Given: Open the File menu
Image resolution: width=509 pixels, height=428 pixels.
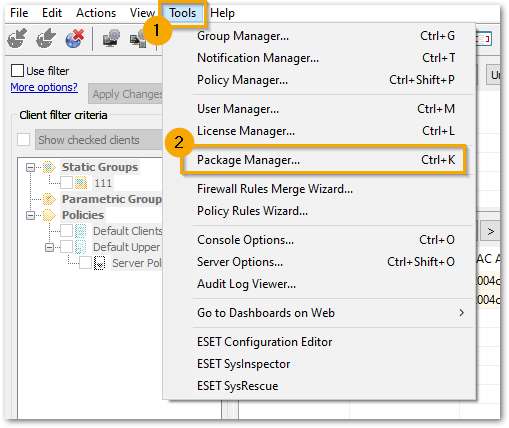Looking at the screenshot, I should pos(19,13).
